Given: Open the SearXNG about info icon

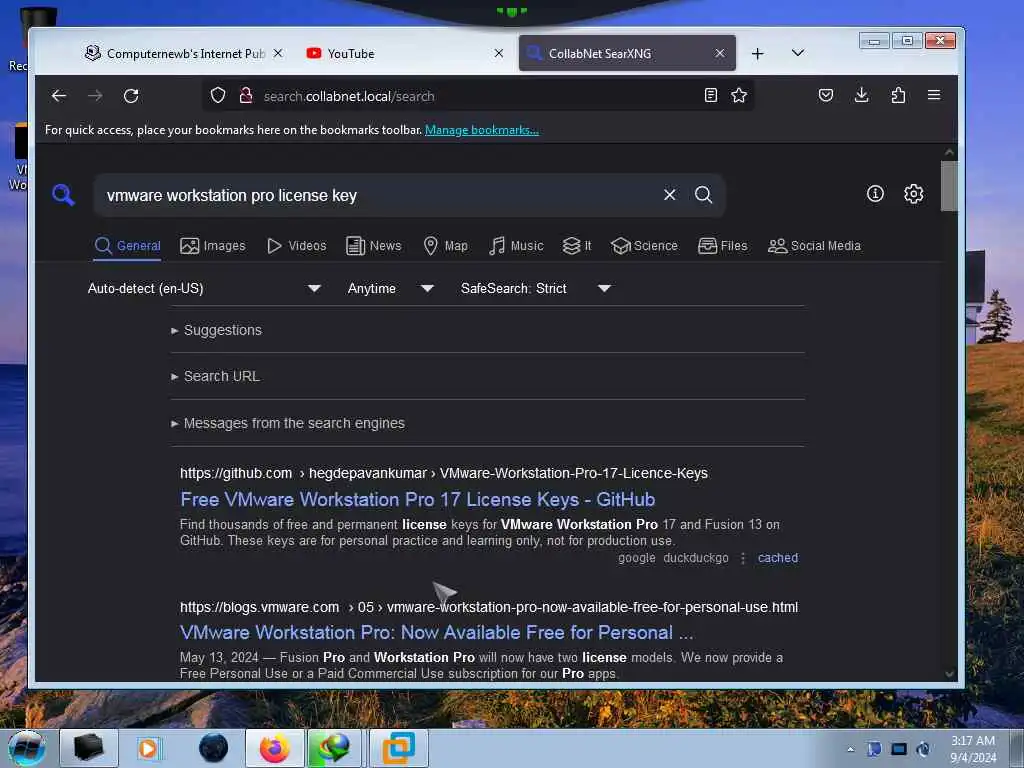Looking at the screenshot, I should click(x=875, y=194).
